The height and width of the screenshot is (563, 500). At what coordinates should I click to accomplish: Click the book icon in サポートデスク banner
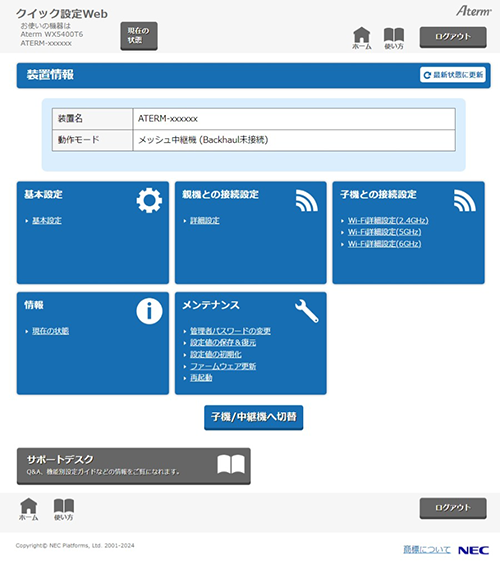(x=231, y=465)
